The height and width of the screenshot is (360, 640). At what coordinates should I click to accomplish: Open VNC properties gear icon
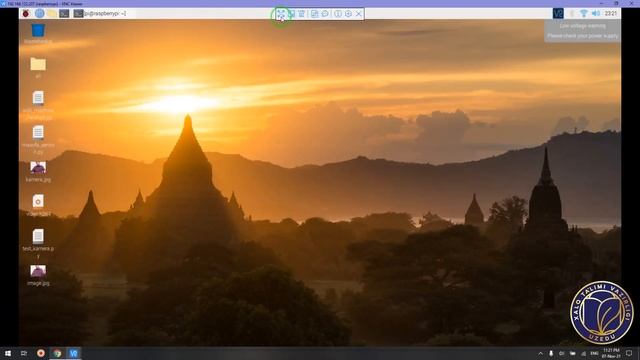348,14
